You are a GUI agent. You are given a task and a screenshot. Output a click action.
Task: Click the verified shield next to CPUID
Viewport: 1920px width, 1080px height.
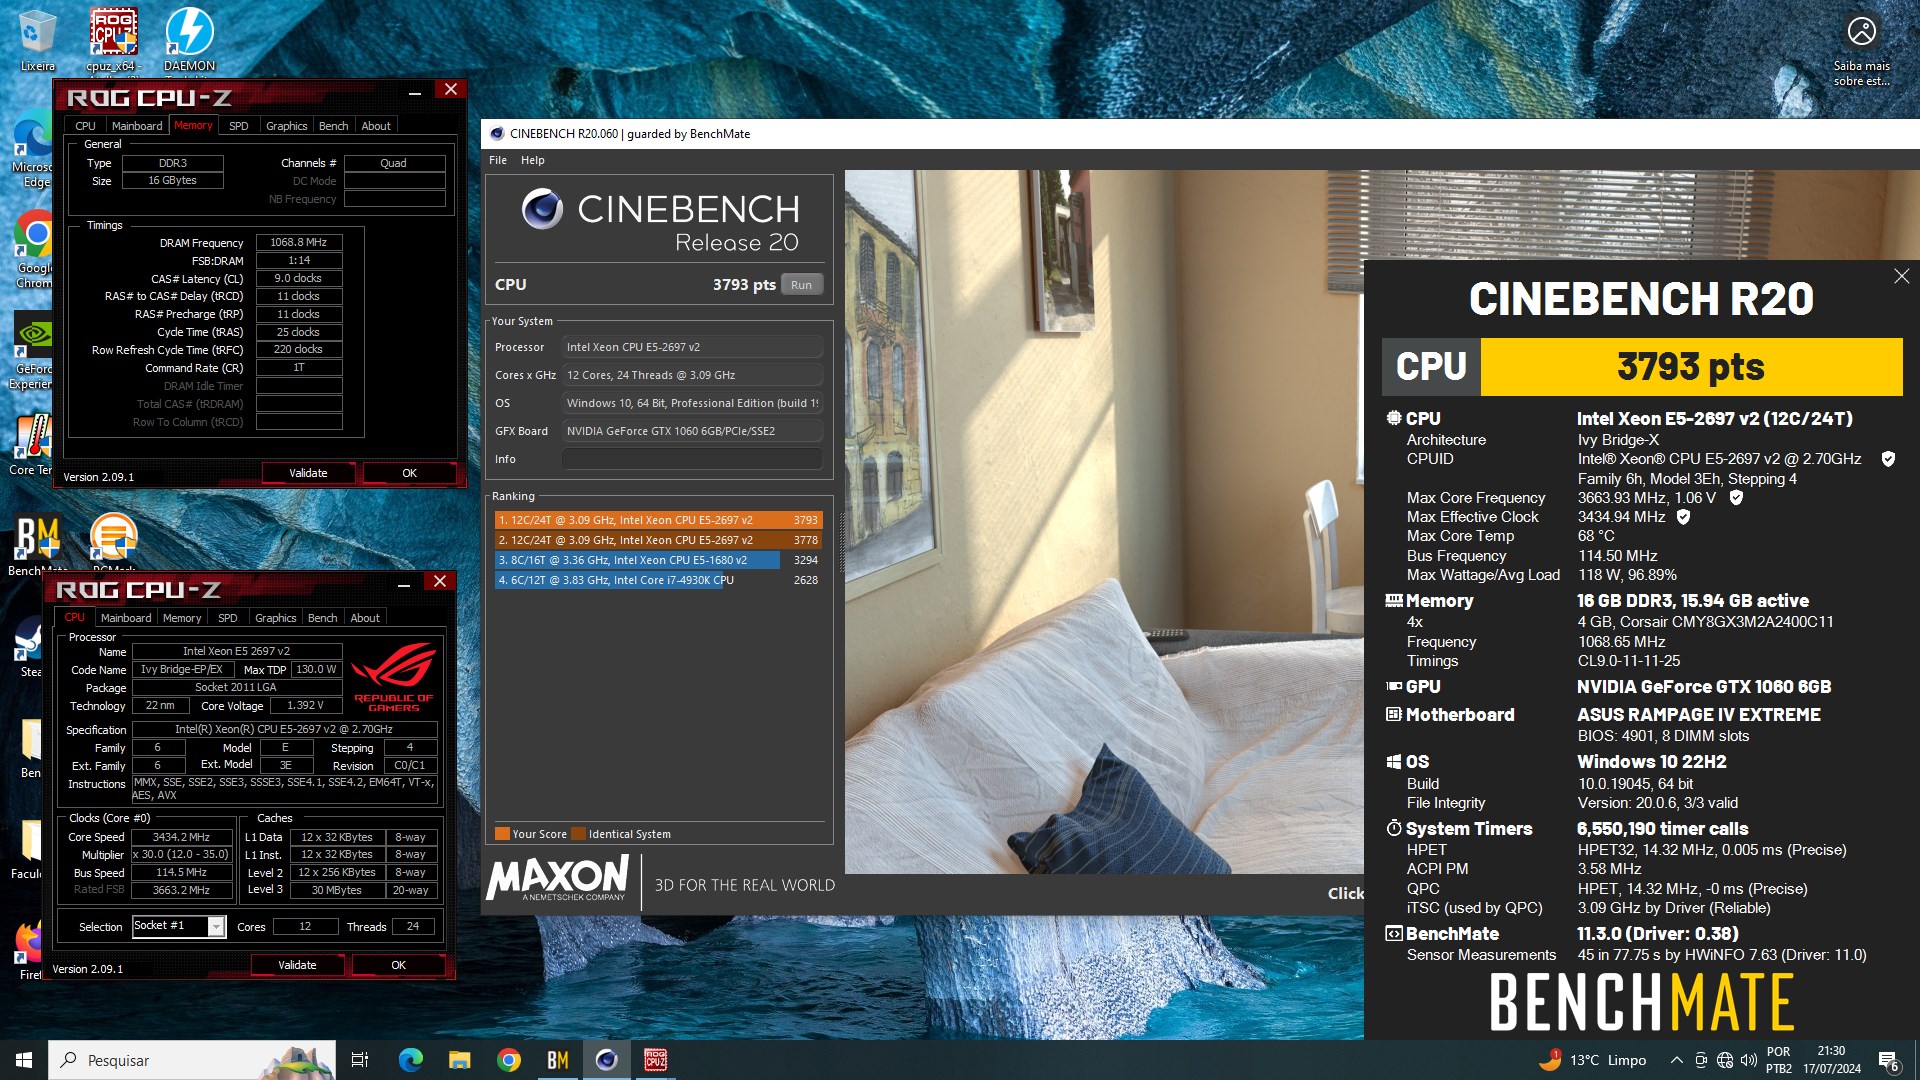[x=1888, y=459]
